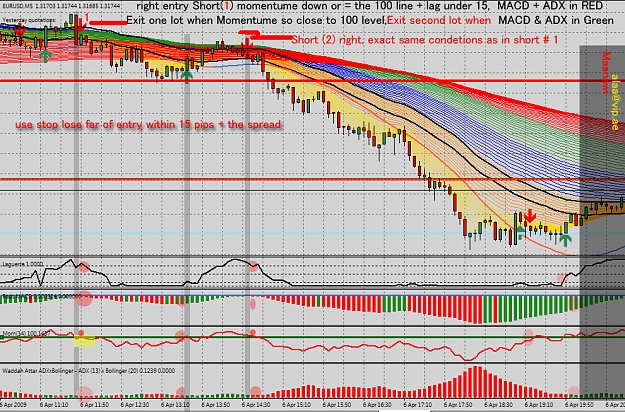Click the '6 Apr 15:50' time label
Image resolution: width=625 pixels, height=412 pixels.
(337, 405)
